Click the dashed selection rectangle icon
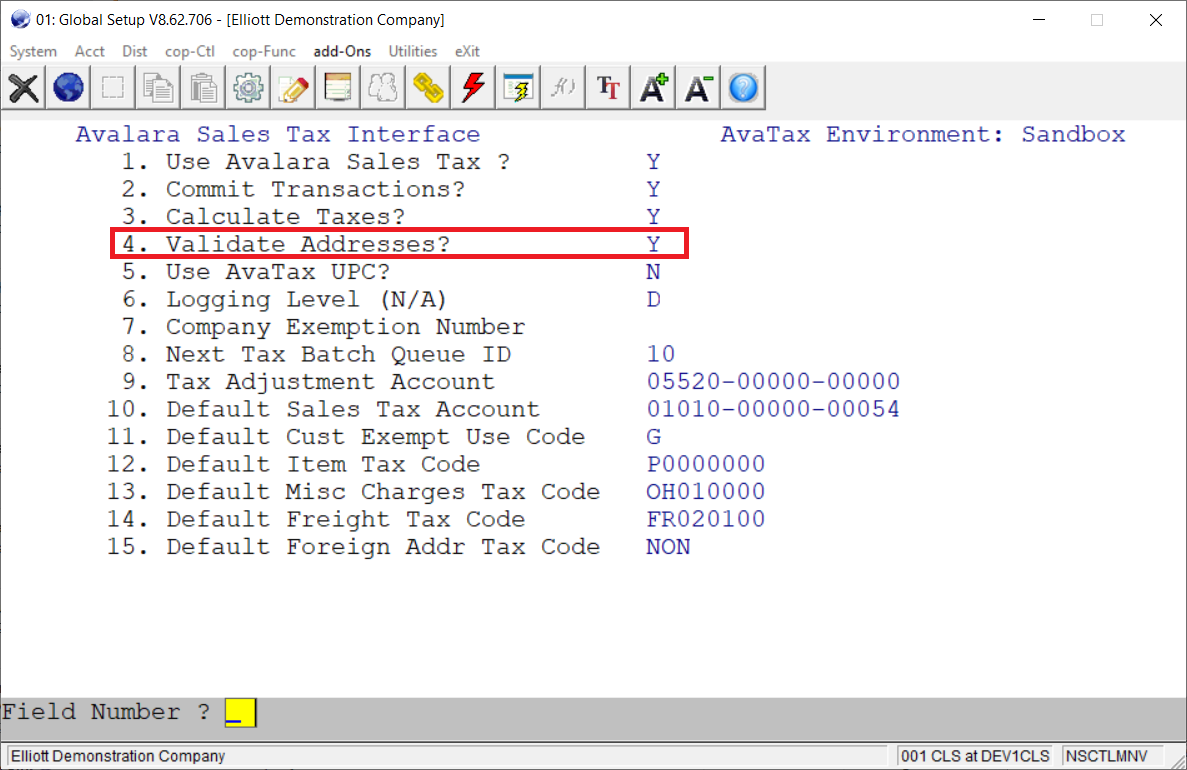The image size is (1187, 770). click(113, 88)
